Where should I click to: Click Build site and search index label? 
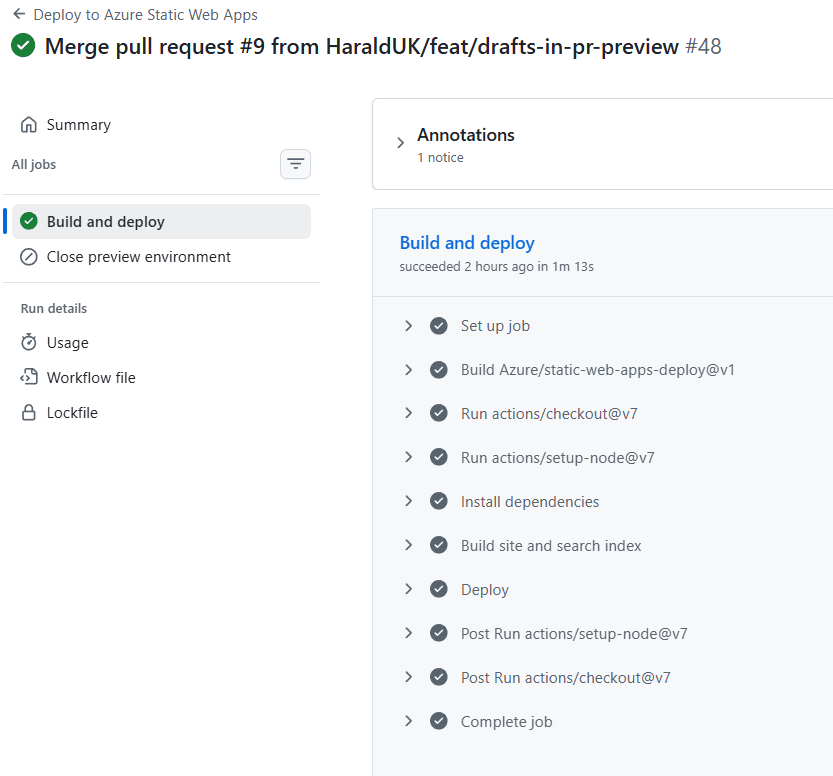tap(551, 545)
